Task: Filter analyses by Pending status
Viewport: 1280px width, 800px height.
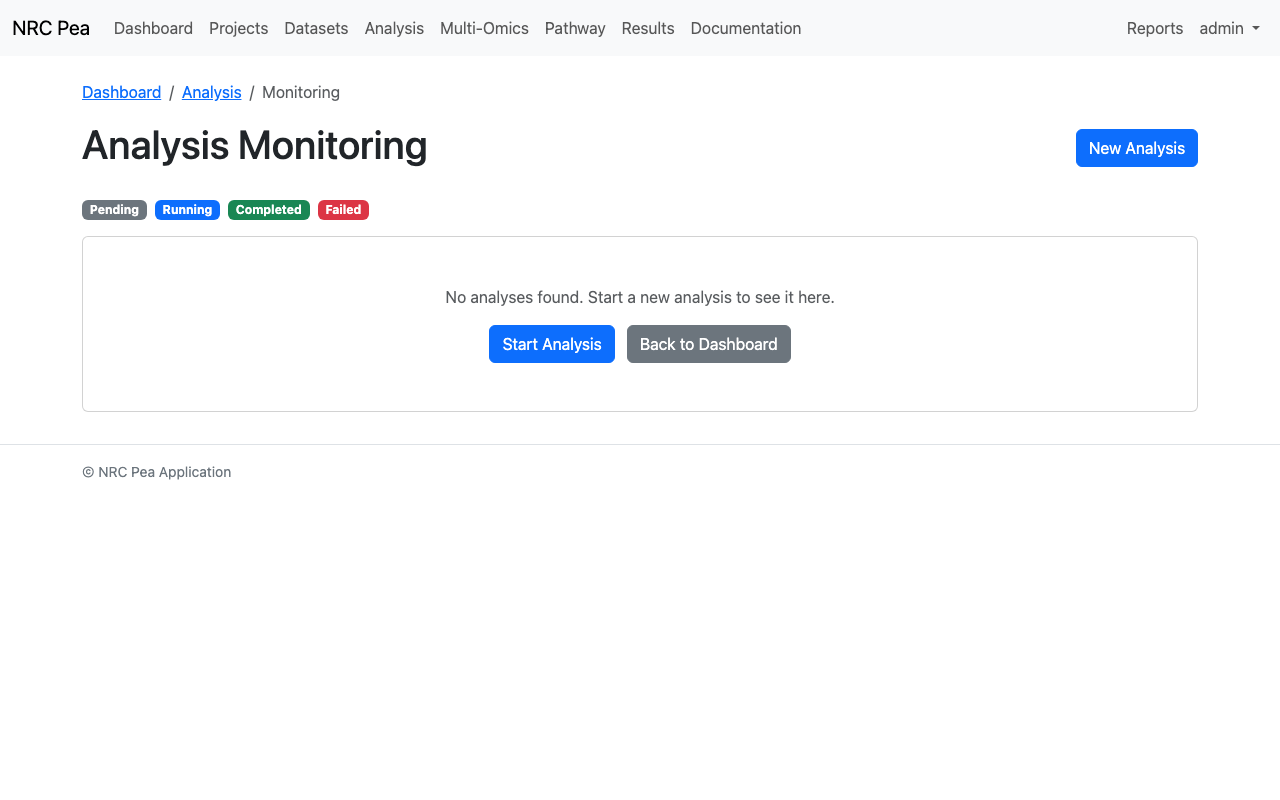Action: pos(114,210)
